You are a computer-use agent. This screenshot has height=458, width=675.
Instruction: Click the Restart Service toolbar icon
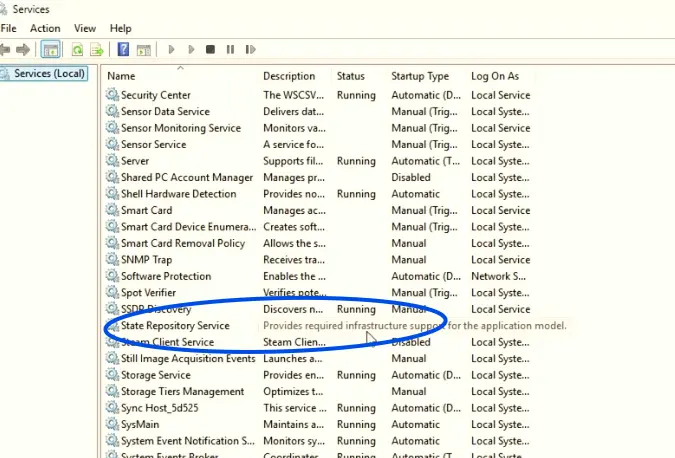[x=251, y=50]
